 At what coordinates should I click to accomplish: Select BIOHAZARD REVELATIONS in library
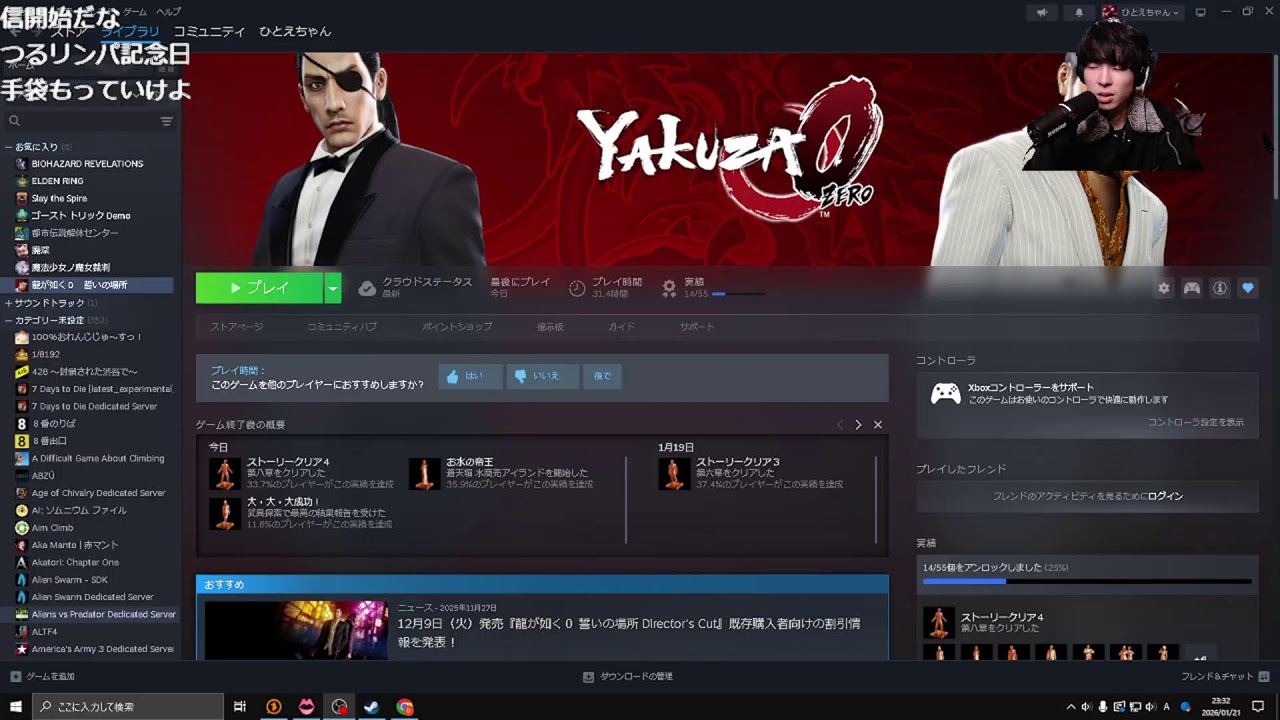coord(87,164)
